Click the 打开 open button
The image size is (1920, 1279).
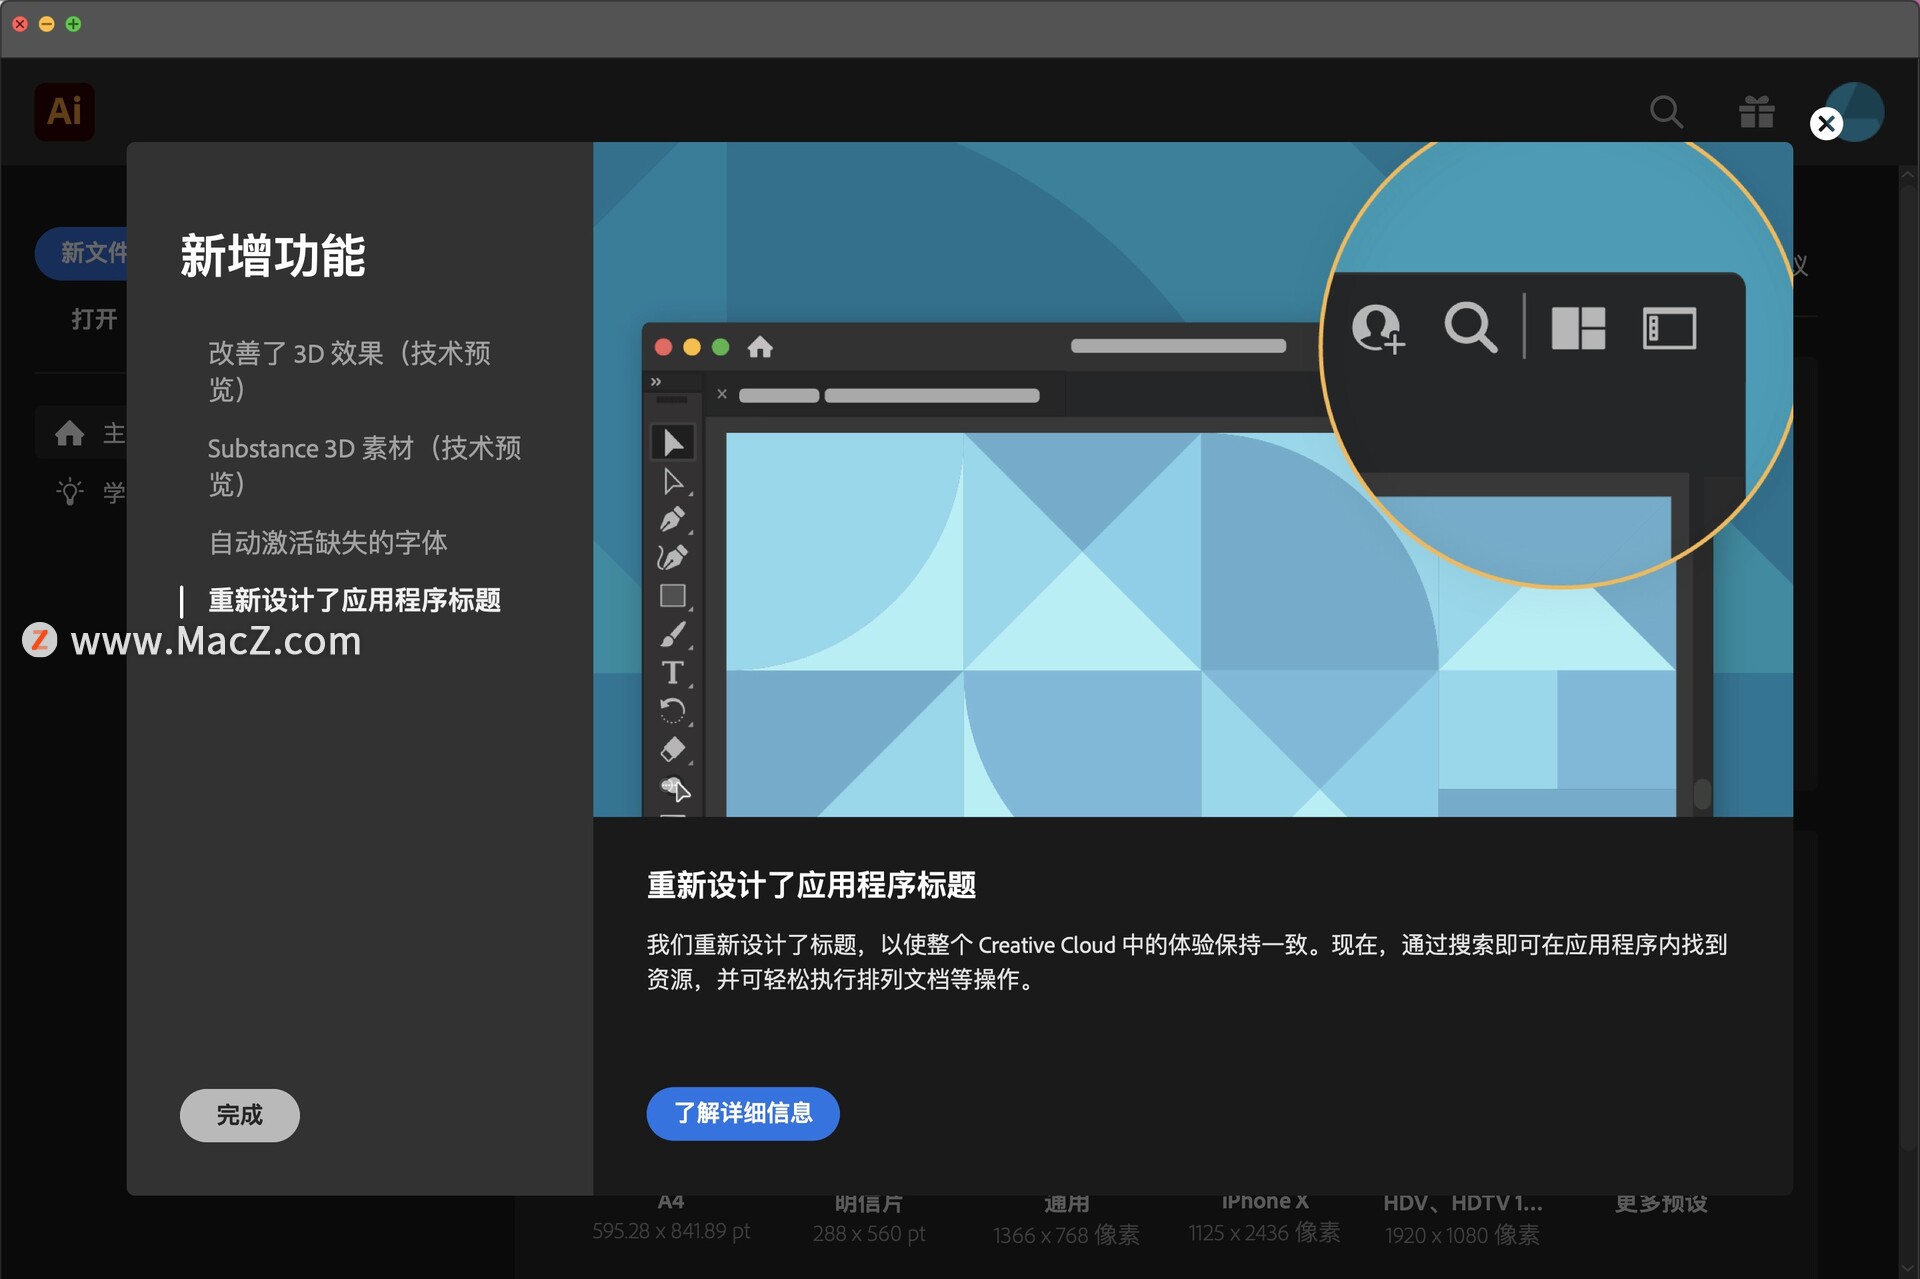point(94,319)
